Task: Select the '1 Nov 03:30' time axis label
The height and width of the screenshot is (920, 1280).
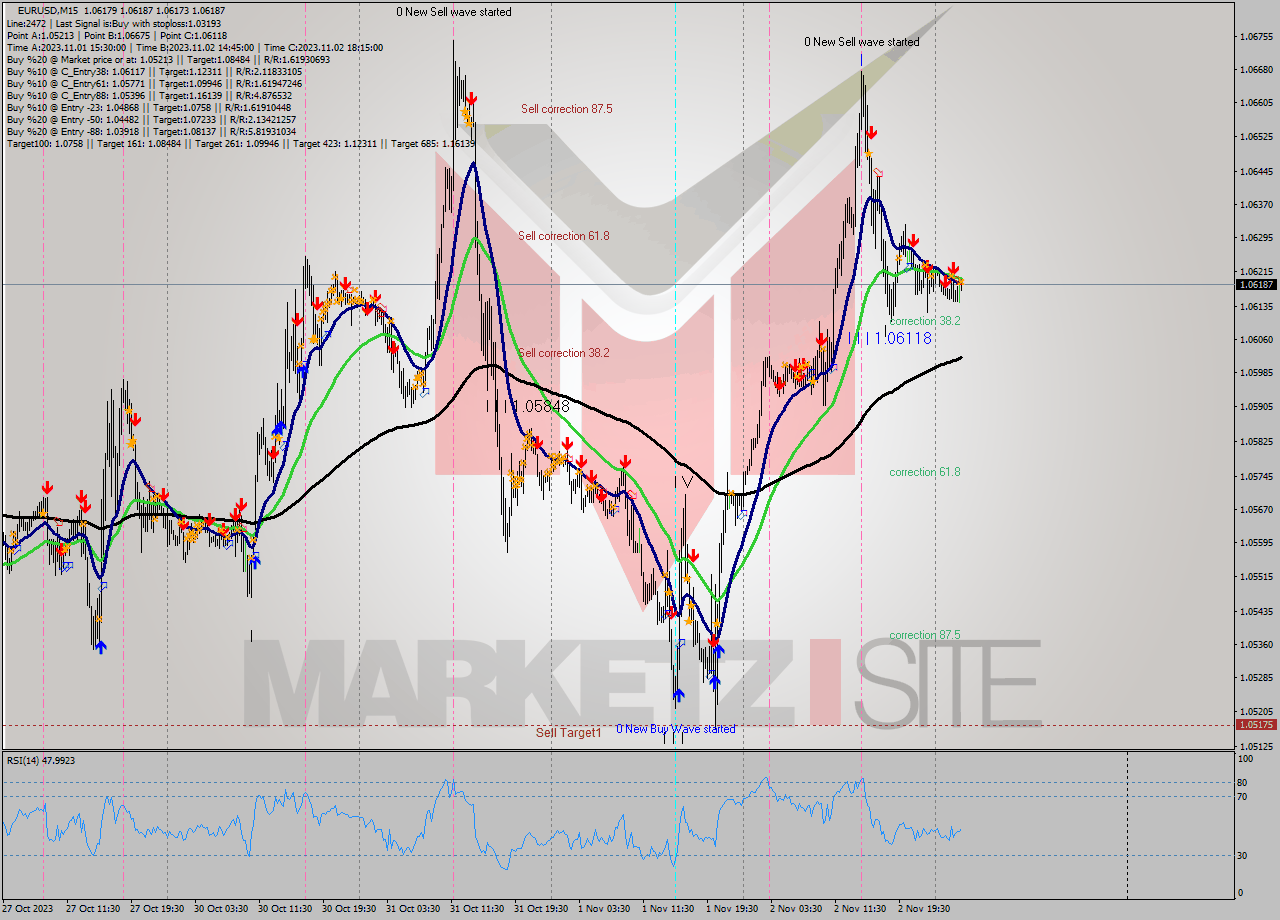Action: click(x=603, y=909)
